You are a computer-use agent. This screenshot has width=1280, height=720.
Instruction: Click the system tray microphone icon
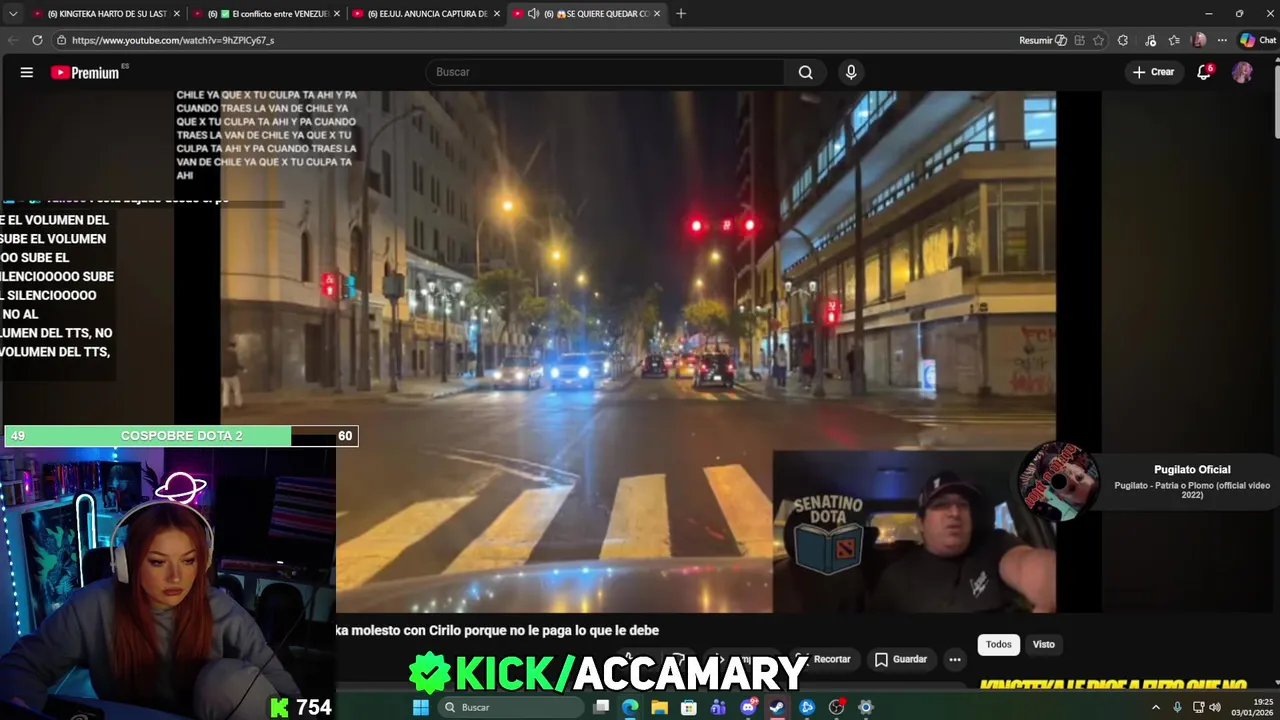click(x=1177, y=707)
